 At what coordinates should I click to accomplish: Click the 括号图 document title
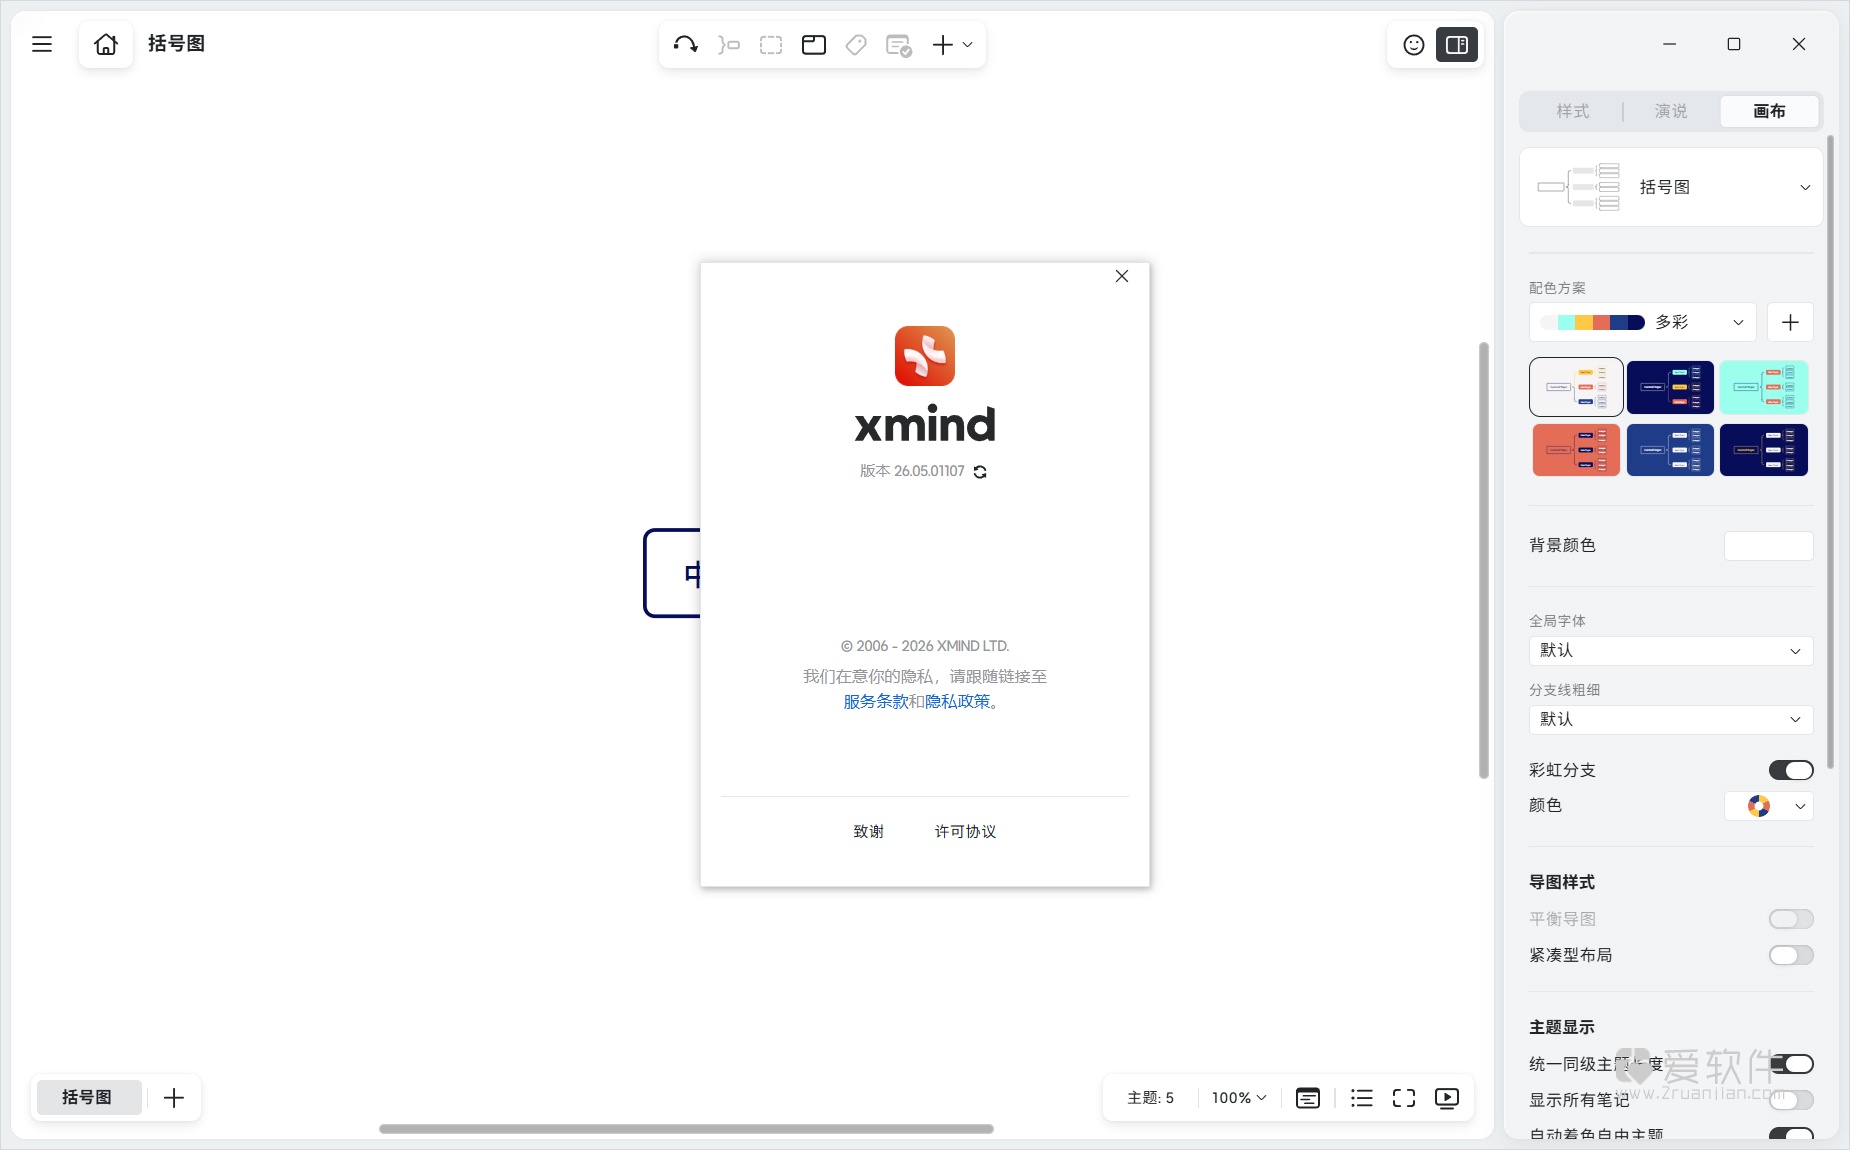pos(177,44)
